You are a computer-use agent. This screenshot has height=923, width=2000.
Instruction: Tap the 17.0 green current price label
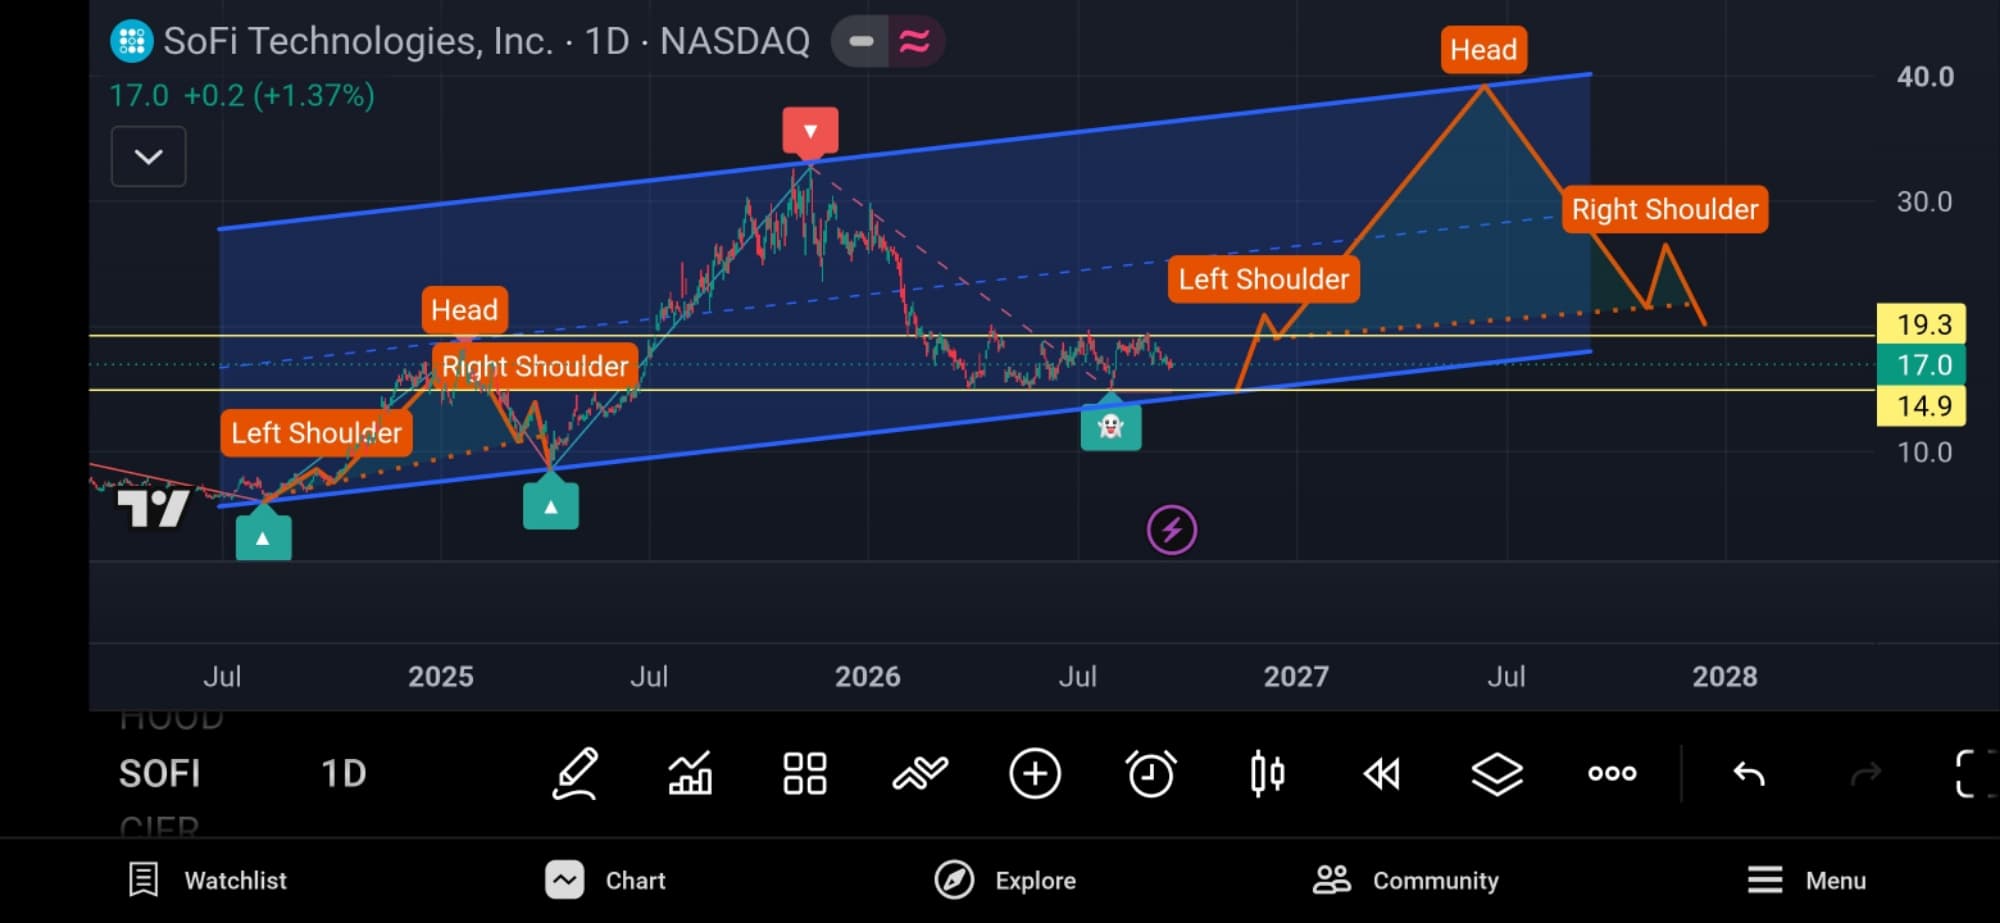coord(1921,365)
